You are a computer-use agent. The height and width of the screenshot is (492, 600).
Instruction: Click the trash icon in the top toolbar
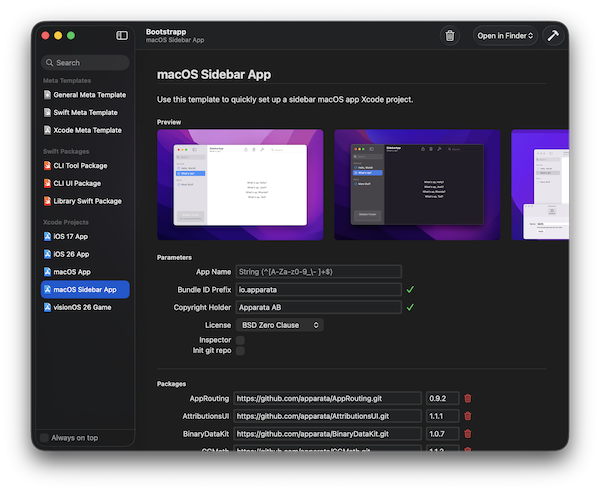coord(450,36)
